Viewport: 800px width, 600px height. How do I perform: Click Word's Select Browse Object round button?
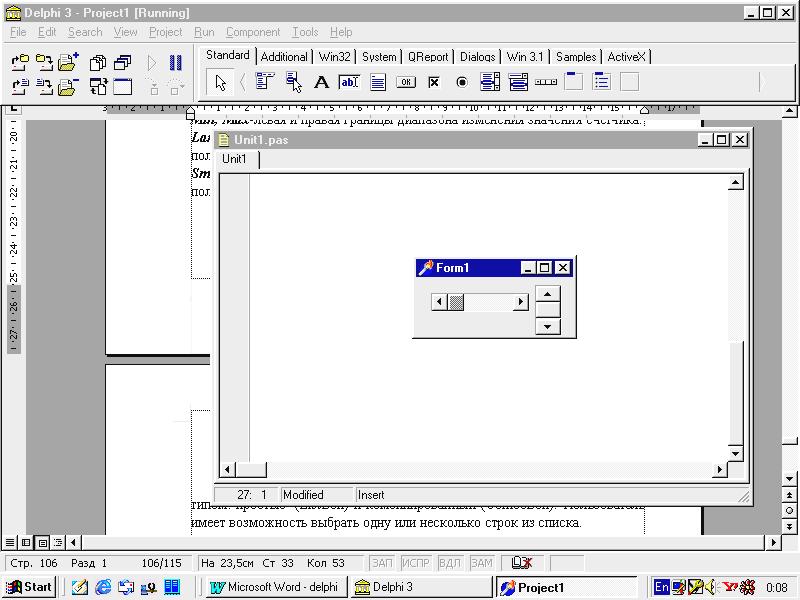[789, 510]
